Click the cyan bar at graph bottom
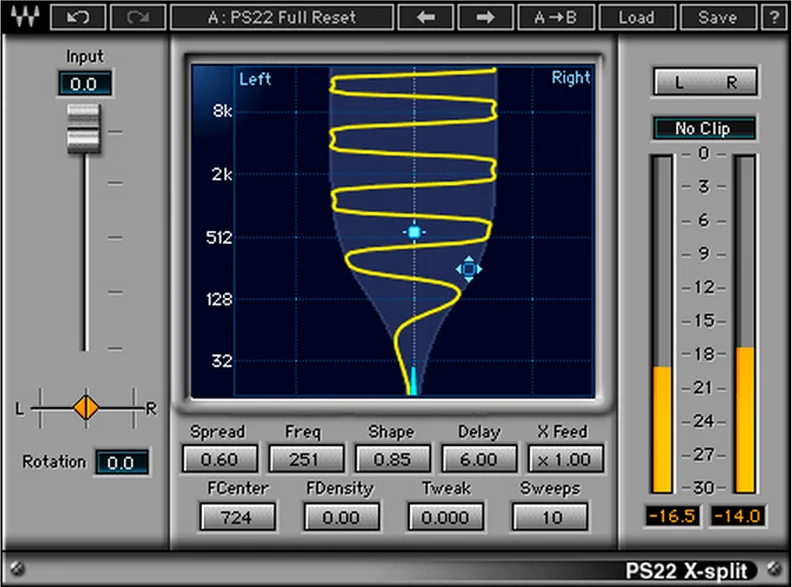This screenshot has width=792, height=587. point(413,381)
